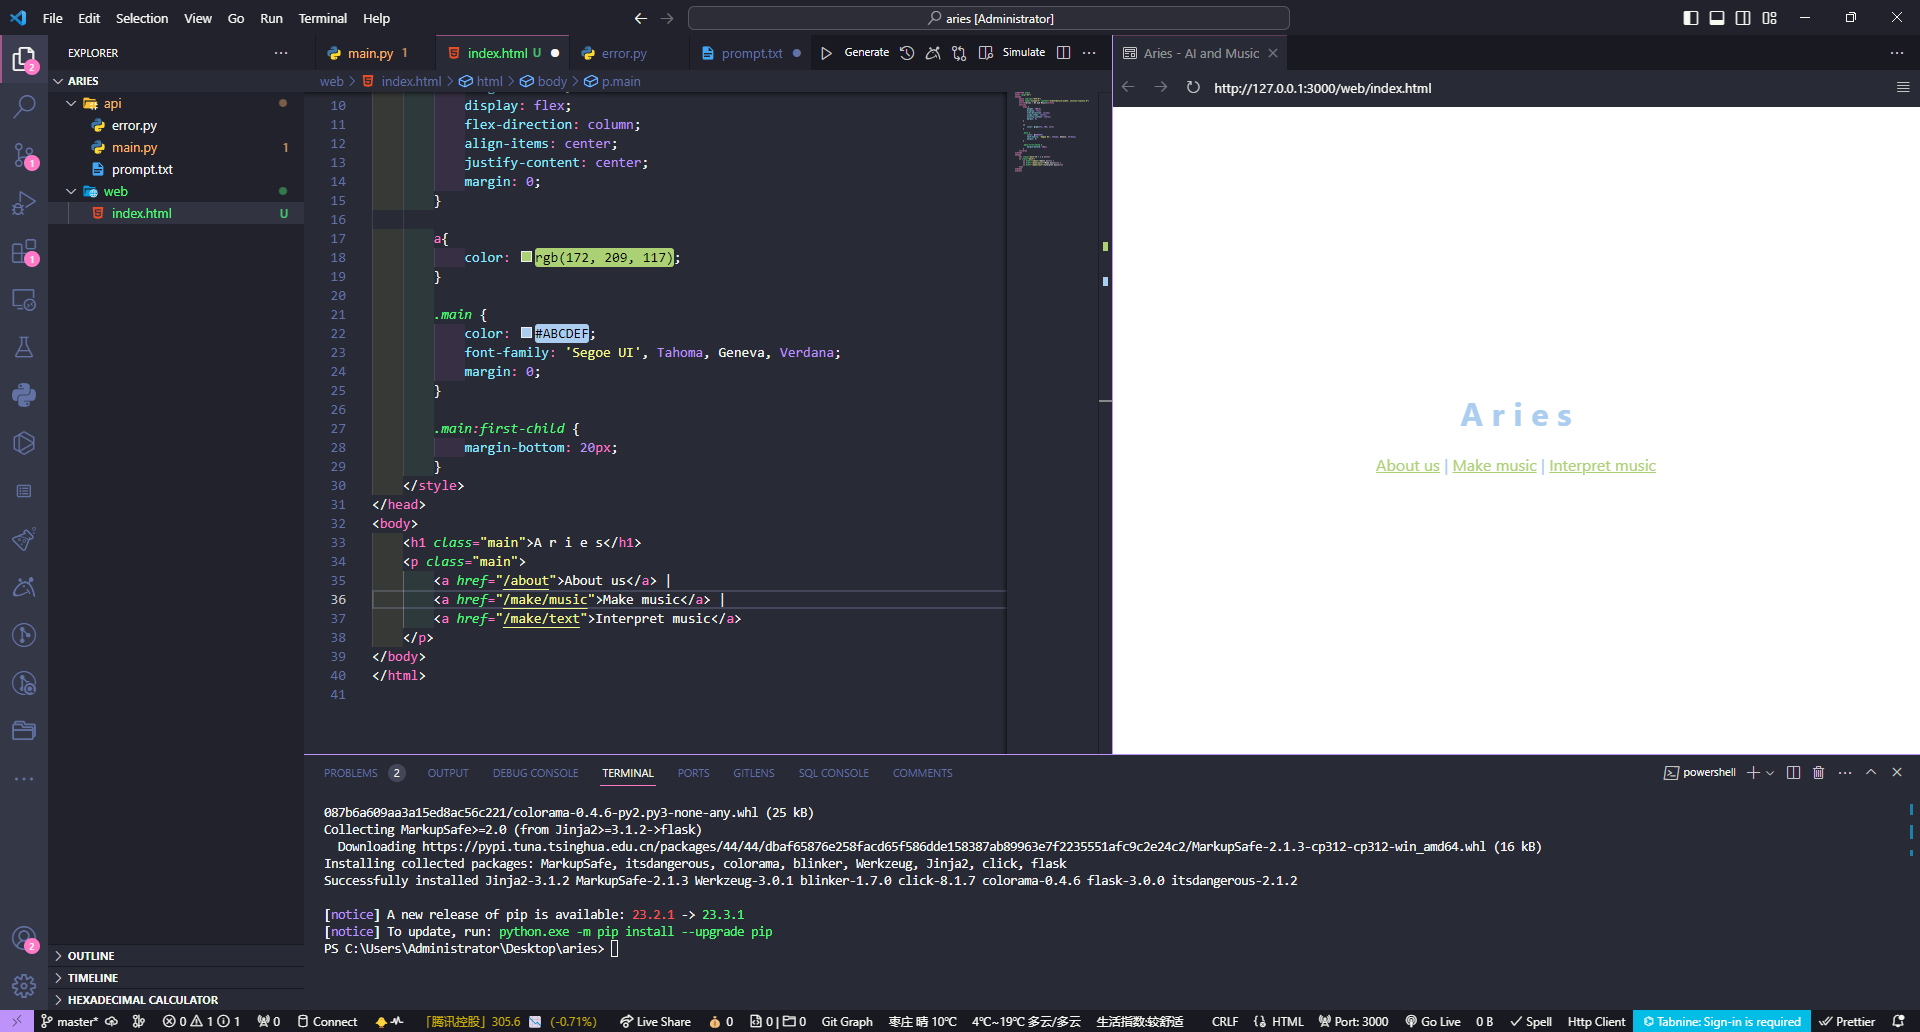Click Go Live in status bar
1920x1032 pixels.
1432,1021
